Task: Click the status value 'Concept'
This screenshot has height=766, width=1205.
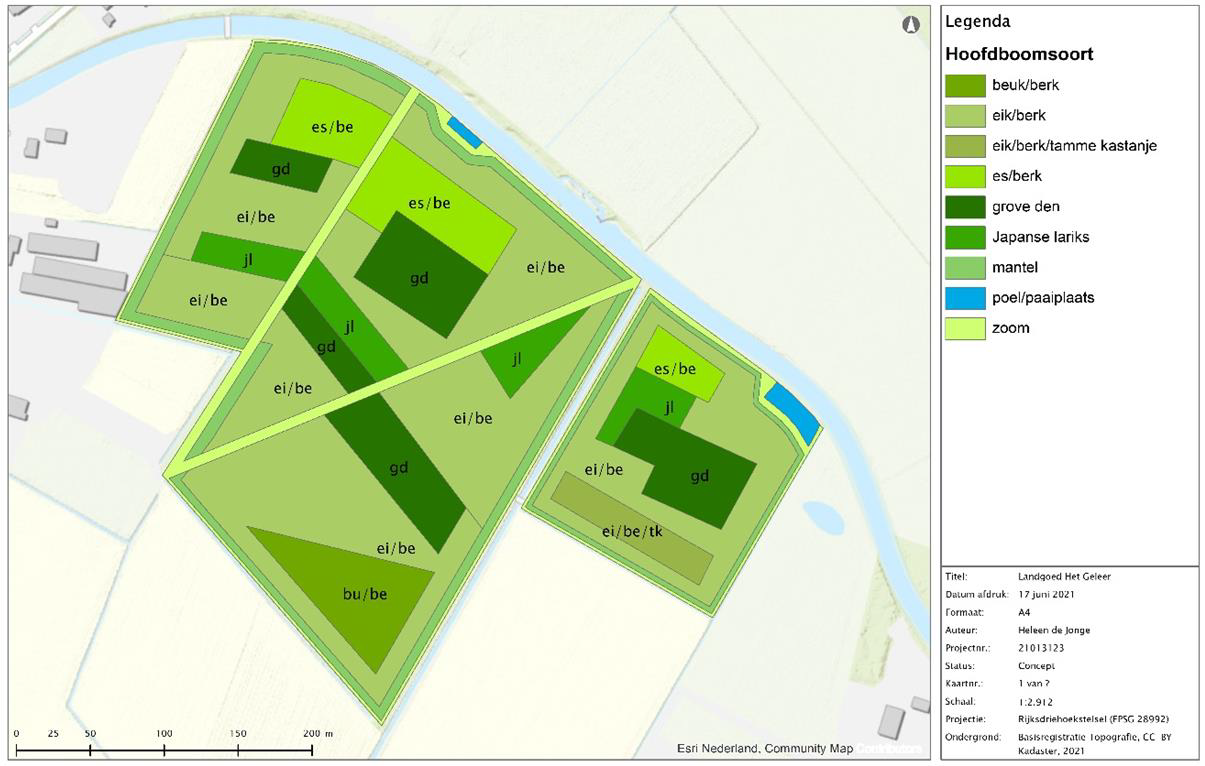Action: (x=1037, y=665)
